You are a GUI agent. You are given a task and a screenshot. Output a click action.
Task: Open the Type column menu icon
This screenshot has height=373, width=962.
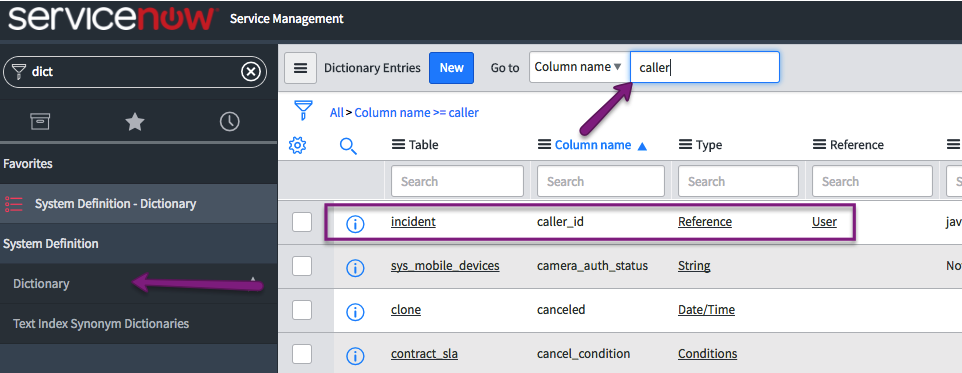tap(685, 145)
